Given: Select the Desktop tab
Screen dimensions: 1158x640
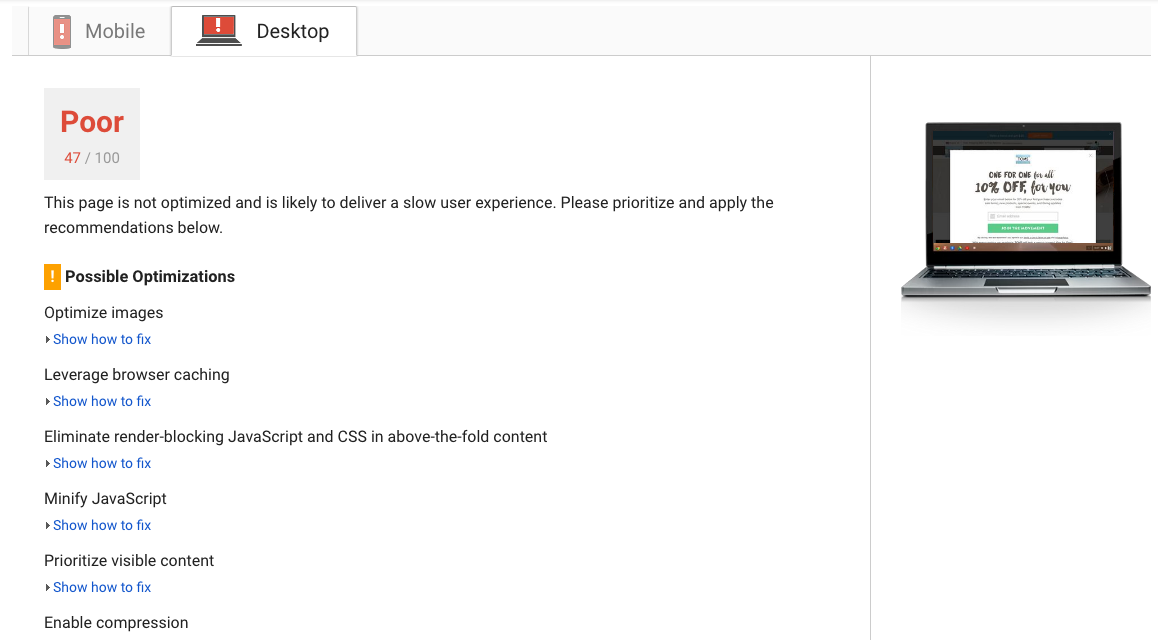Looking at the screenshot, I should (x=264, y=31).
